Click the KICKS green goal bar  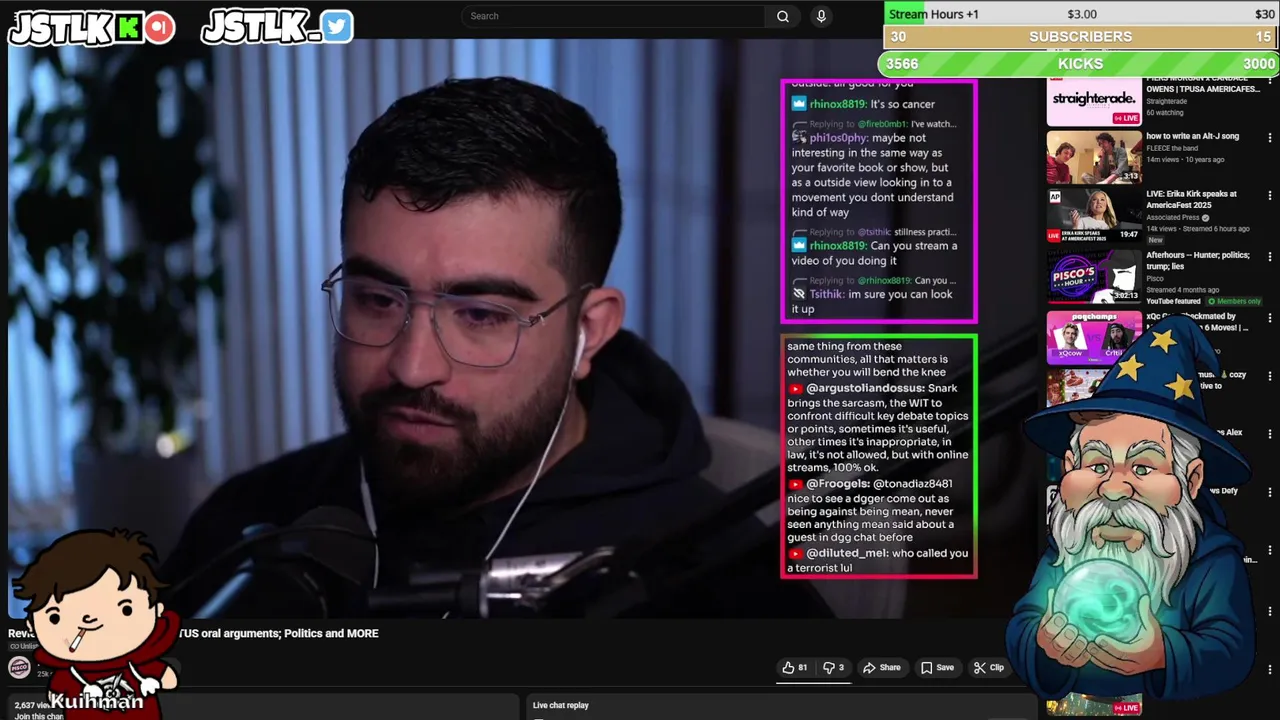[x=1080, y=63]
